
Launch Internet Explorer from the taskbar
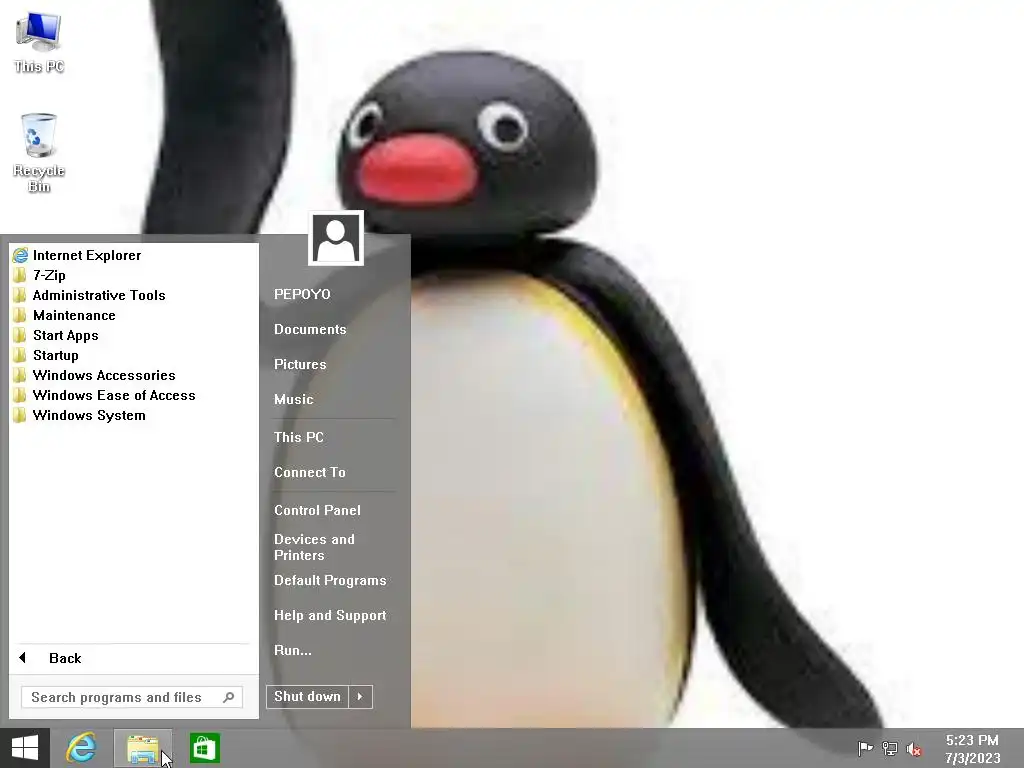click(82, 748)
